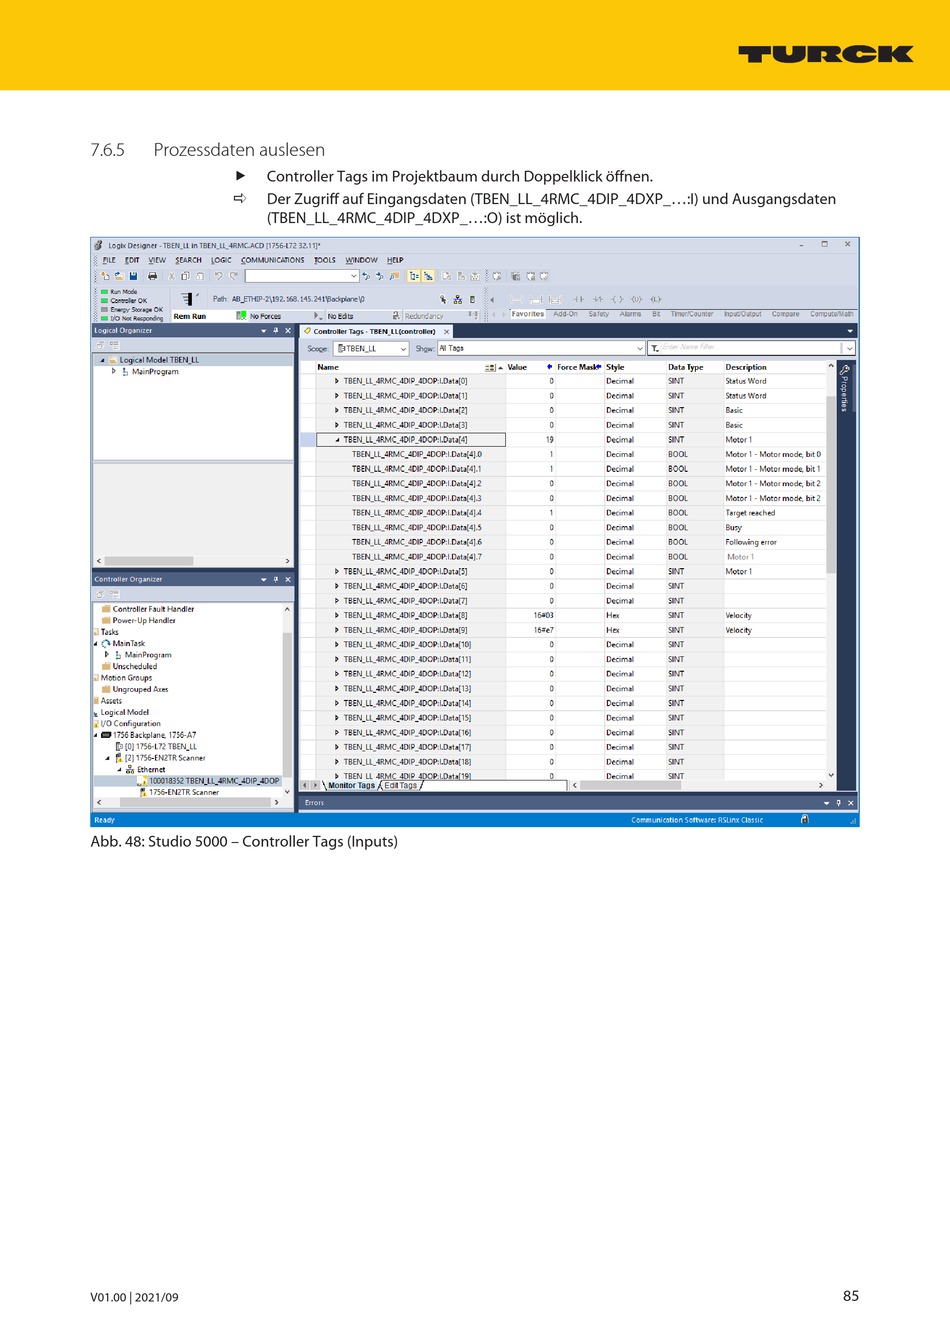
Task: Open the TOOLS menu
Action: coord(325,260)
